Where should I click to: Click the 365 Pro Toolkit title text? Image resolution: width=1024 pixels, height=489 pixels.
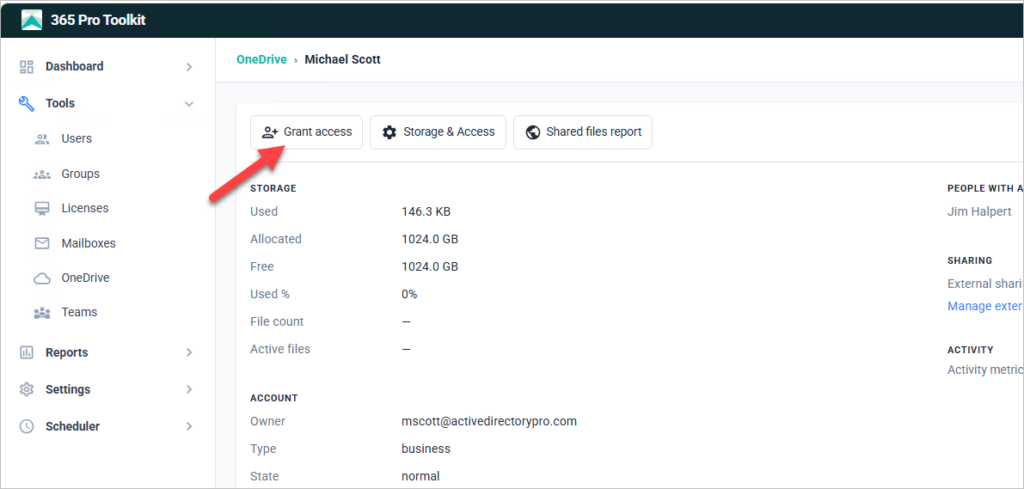click(98, 20)
